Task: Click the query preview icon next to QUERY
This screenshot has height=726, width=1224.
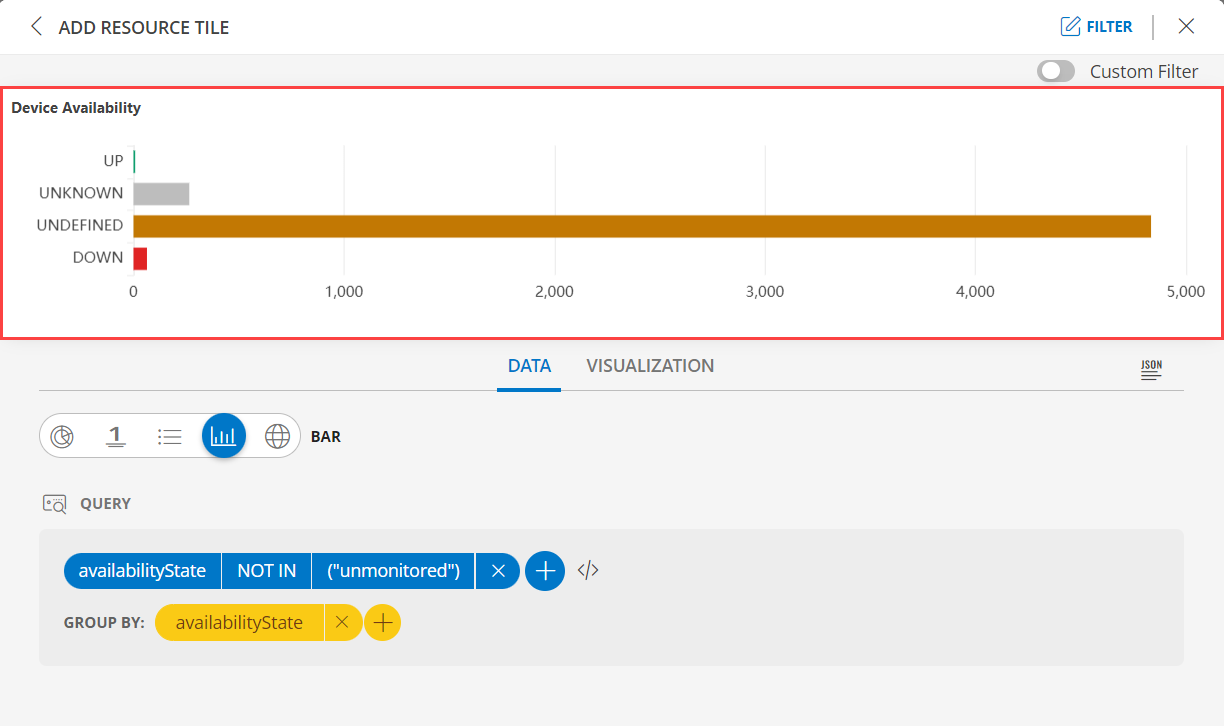Action: [55, 503]
